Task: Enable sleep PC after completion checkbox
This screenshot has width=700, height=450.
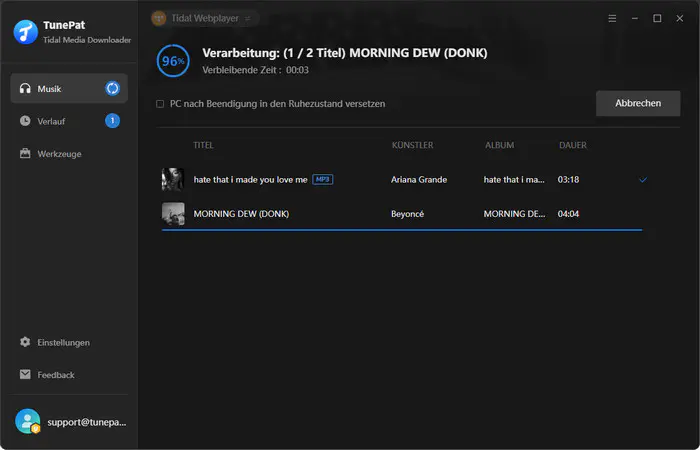Action: coord(160,104)
